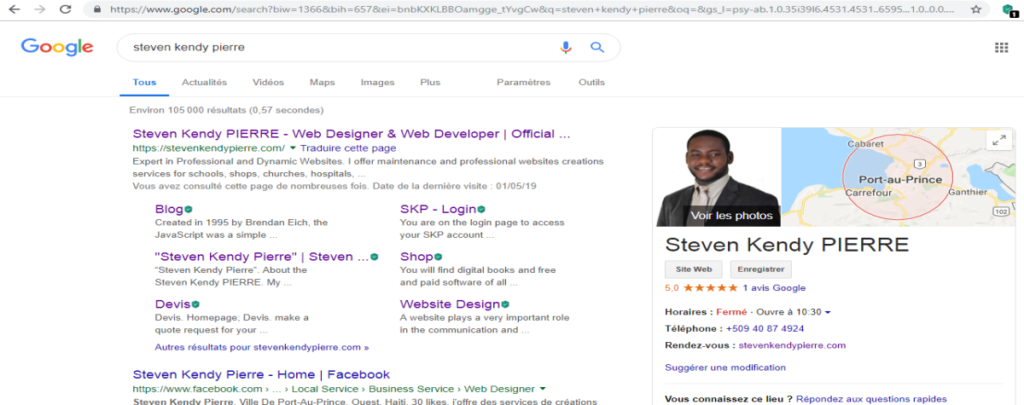Expand the map with the arrows icon

tap(996, 141)
